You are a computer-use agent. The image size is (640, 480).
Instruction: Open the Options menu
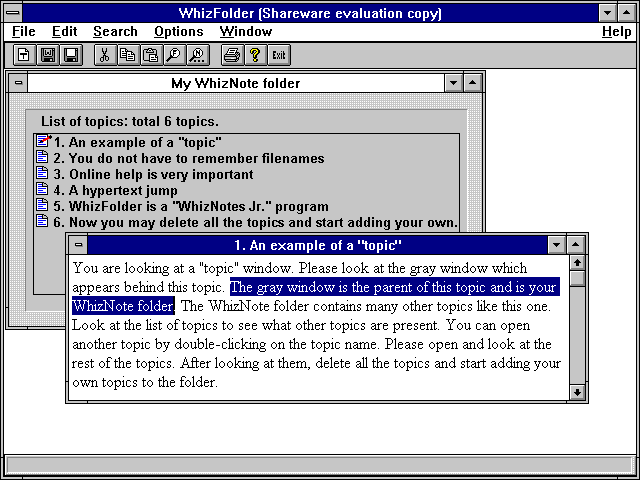click(178, 32)
